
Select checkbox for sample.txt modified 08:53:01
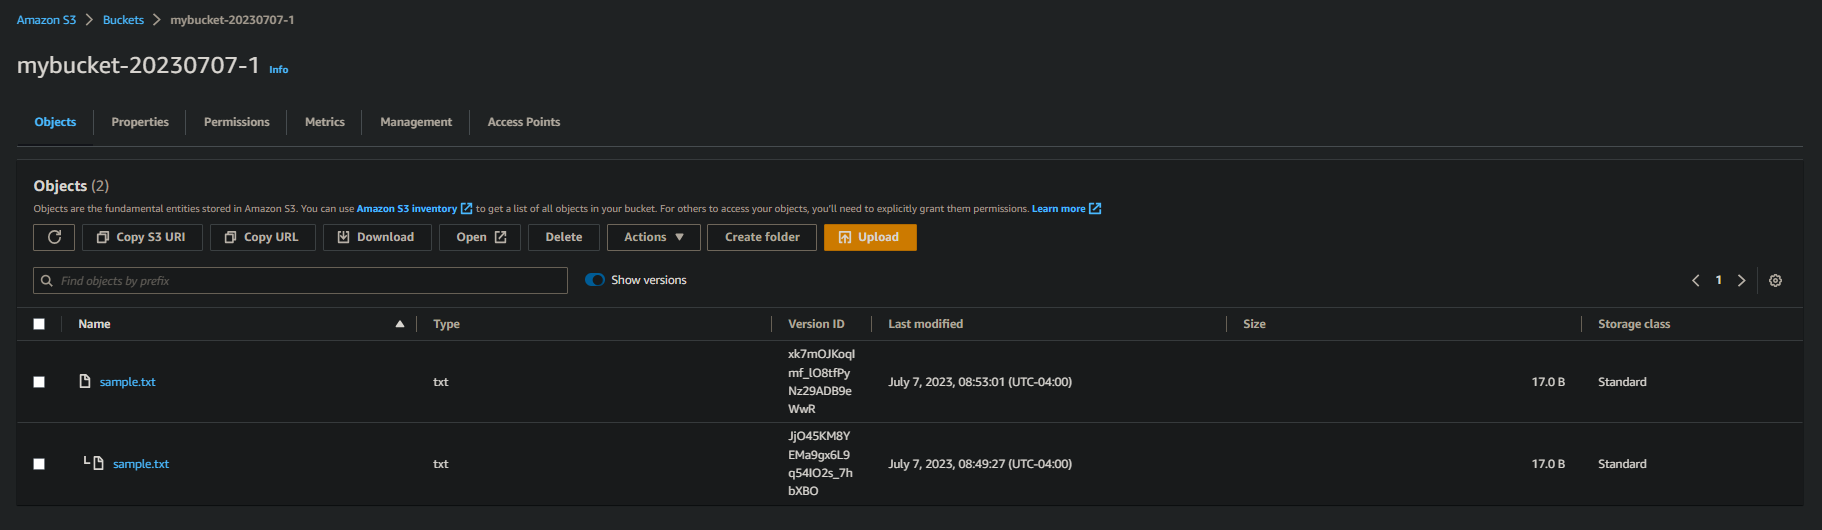point(39,382)
